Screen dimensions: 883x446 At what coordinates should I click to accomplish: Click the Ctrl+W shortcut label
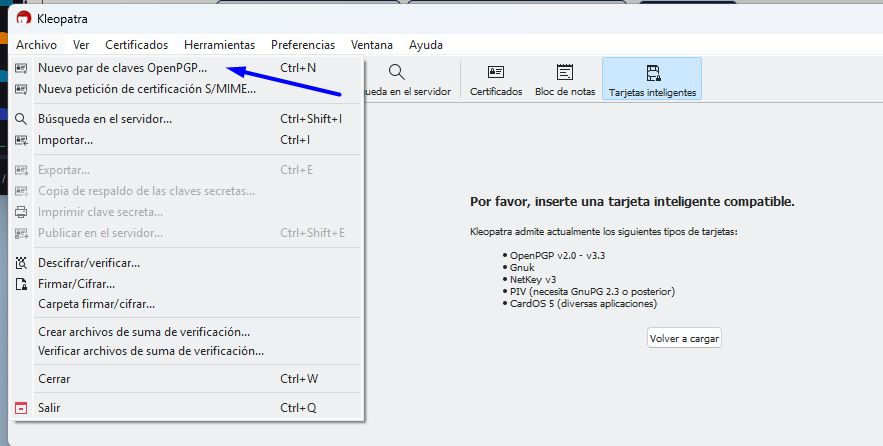point(299,379)
